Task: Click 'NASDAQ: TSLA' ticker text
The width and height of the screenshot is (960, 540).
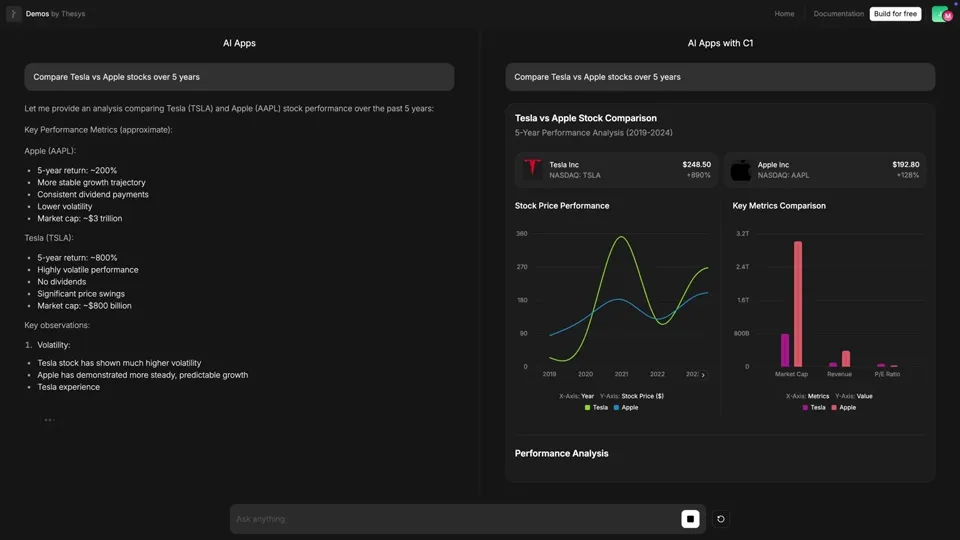Action: click(x=575, y=175)
